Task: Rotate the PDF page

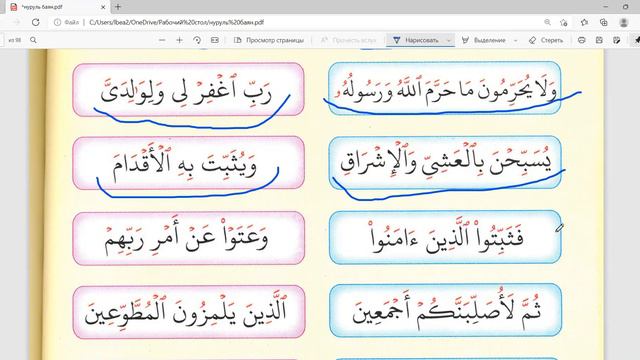Action: point(197,40)
